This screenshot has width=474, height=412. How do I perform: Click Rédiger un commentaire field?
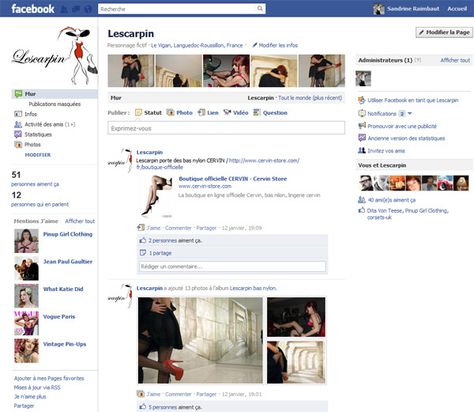tap(232, 266)
